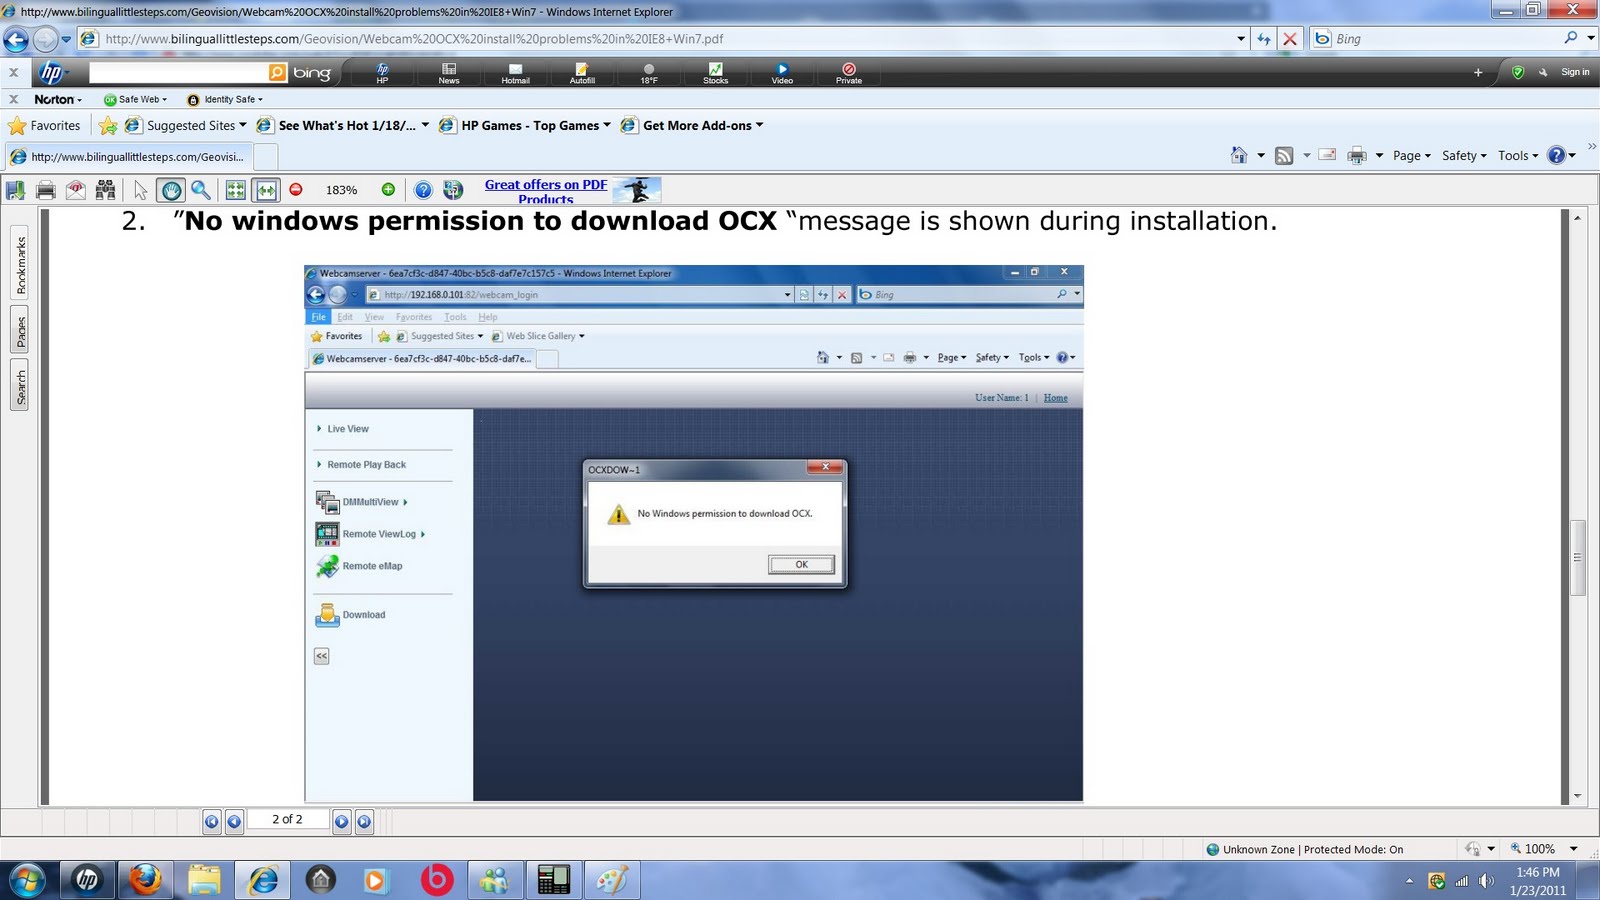Zoom in with the green plus button

pyautogui.click(x=388, y=189)
